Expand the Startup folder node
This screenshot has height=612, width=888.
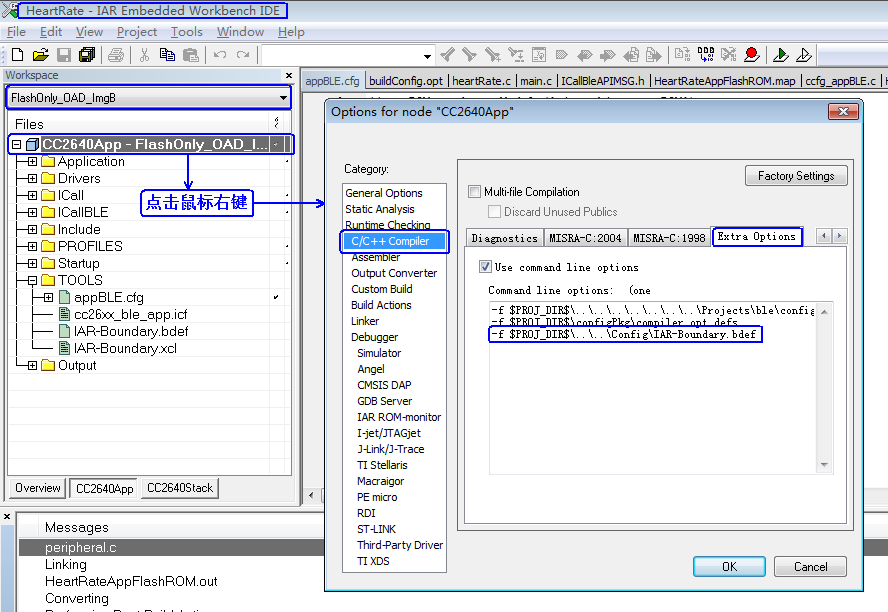(x=32, y=263)
